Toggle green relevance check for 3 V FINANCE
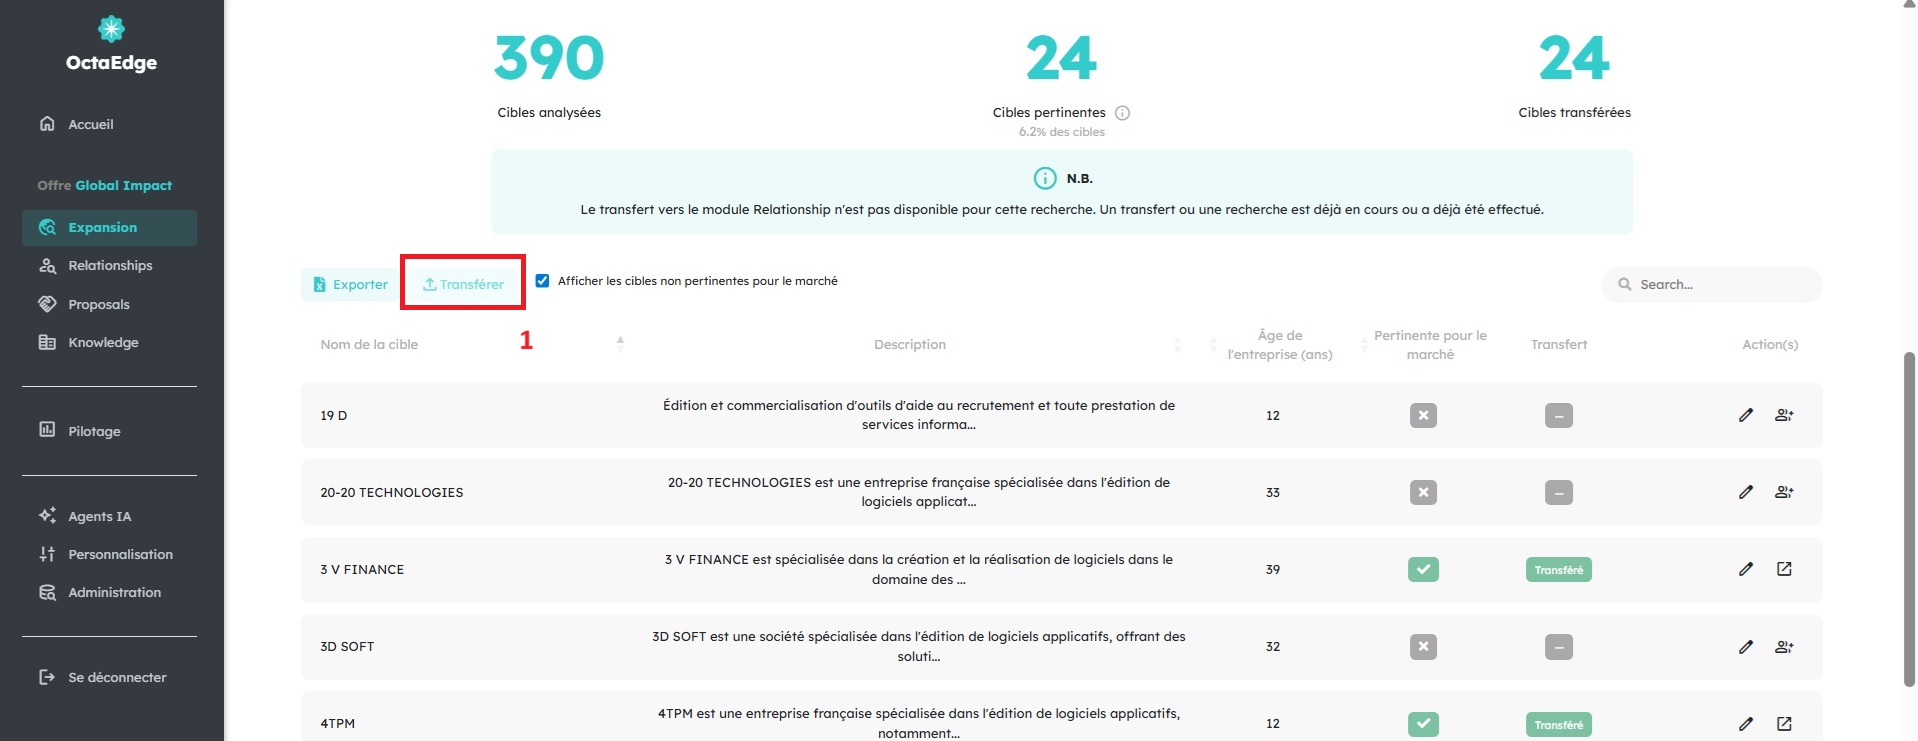 pyautogui.click(x=1423, y=569)
